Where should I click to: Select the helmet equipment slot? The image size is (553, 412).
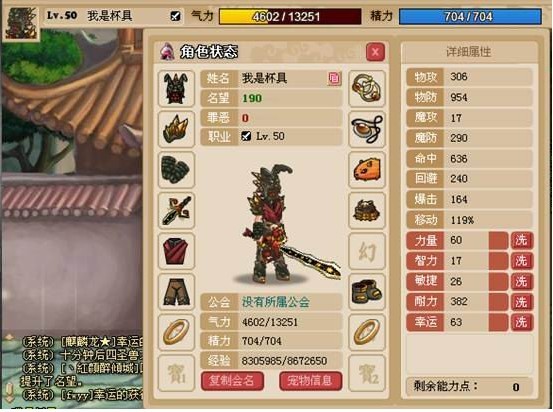tap(176, 89)
